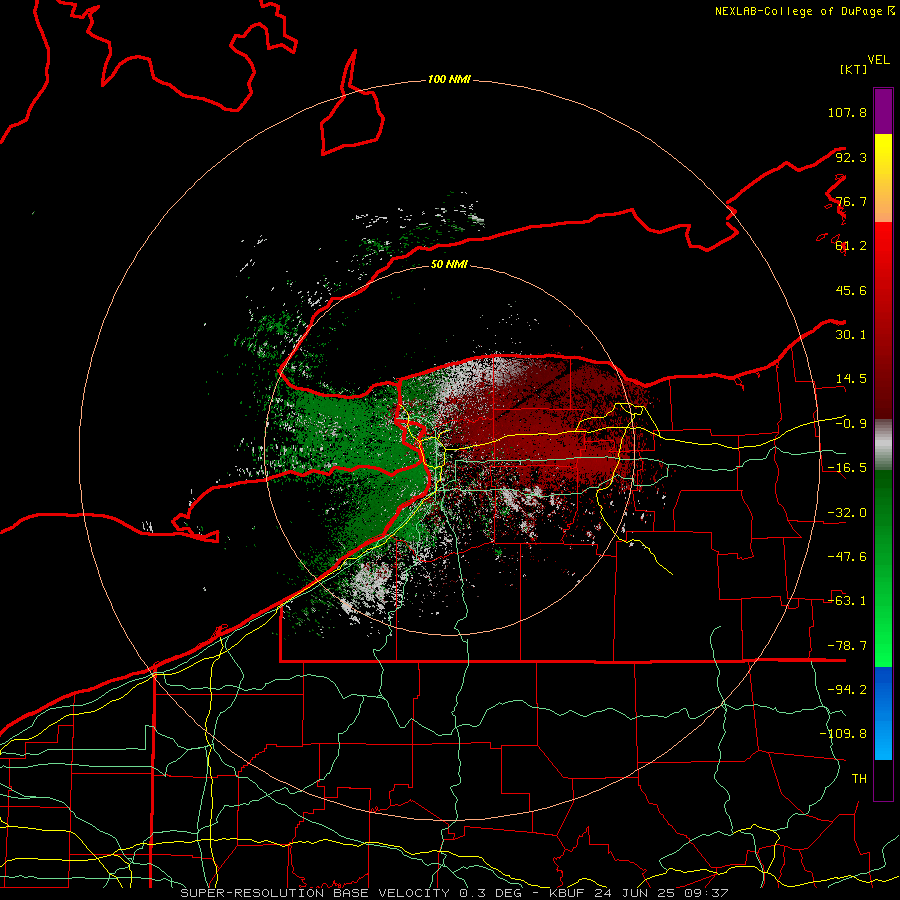Viewport: 900px width, 900px height.
Task: Click the 76.7 legend value
Action: tap(851, 201)
